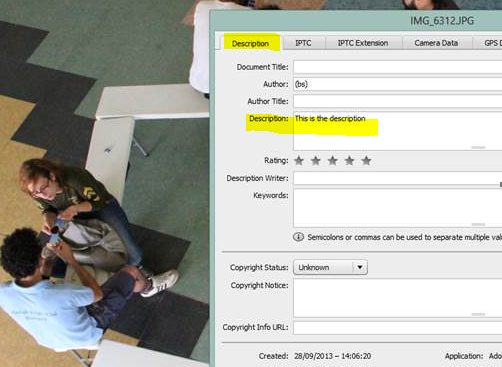Open the Copyright Status dropdown

coord(330,267)
